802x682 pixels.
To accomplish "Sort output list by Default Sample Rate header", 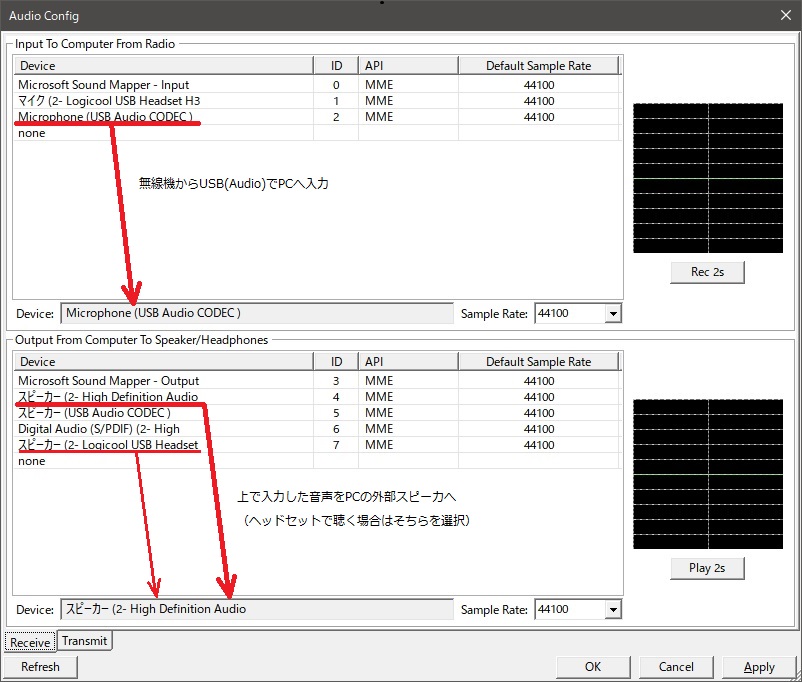I will (538, 362).
